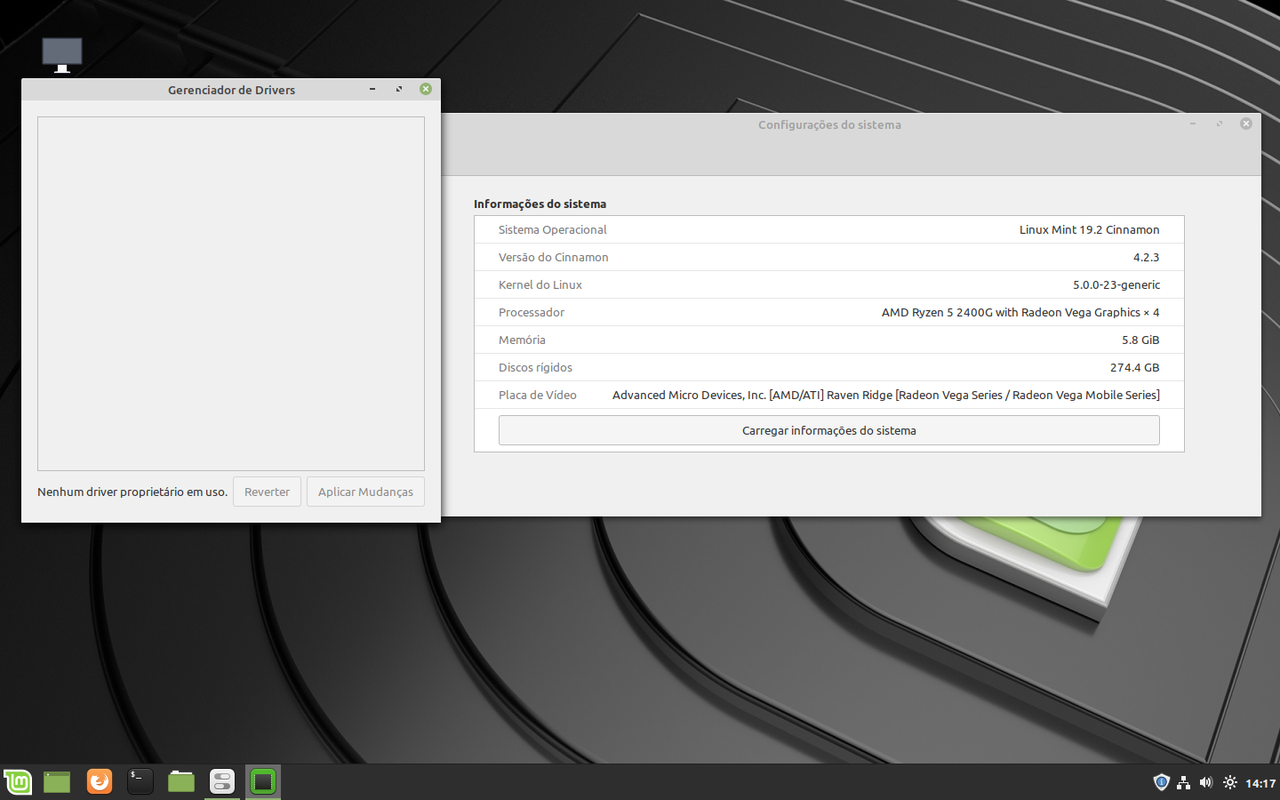The height and width of the screenshot is (800, 1280).
Task: Select the Sistema Operacional label
Action: click(552, 230)
